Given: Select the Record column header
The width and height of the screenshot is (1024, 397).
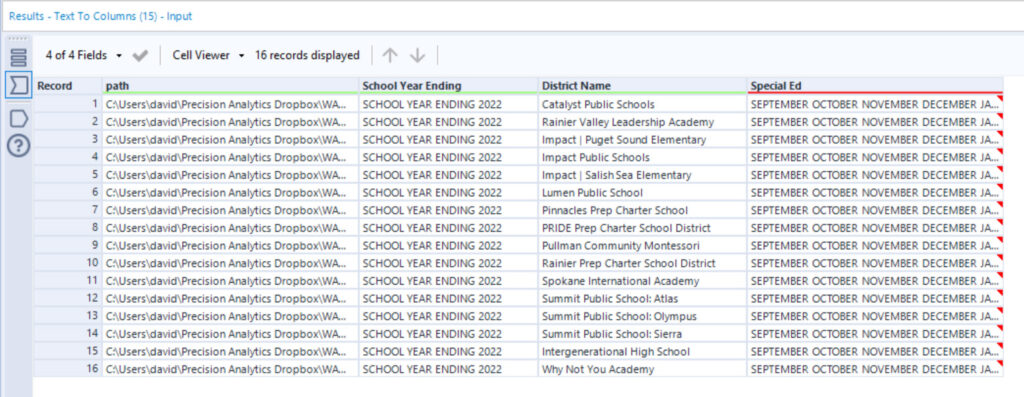Looking at the screenshot, I should click(x=67, y=86).
